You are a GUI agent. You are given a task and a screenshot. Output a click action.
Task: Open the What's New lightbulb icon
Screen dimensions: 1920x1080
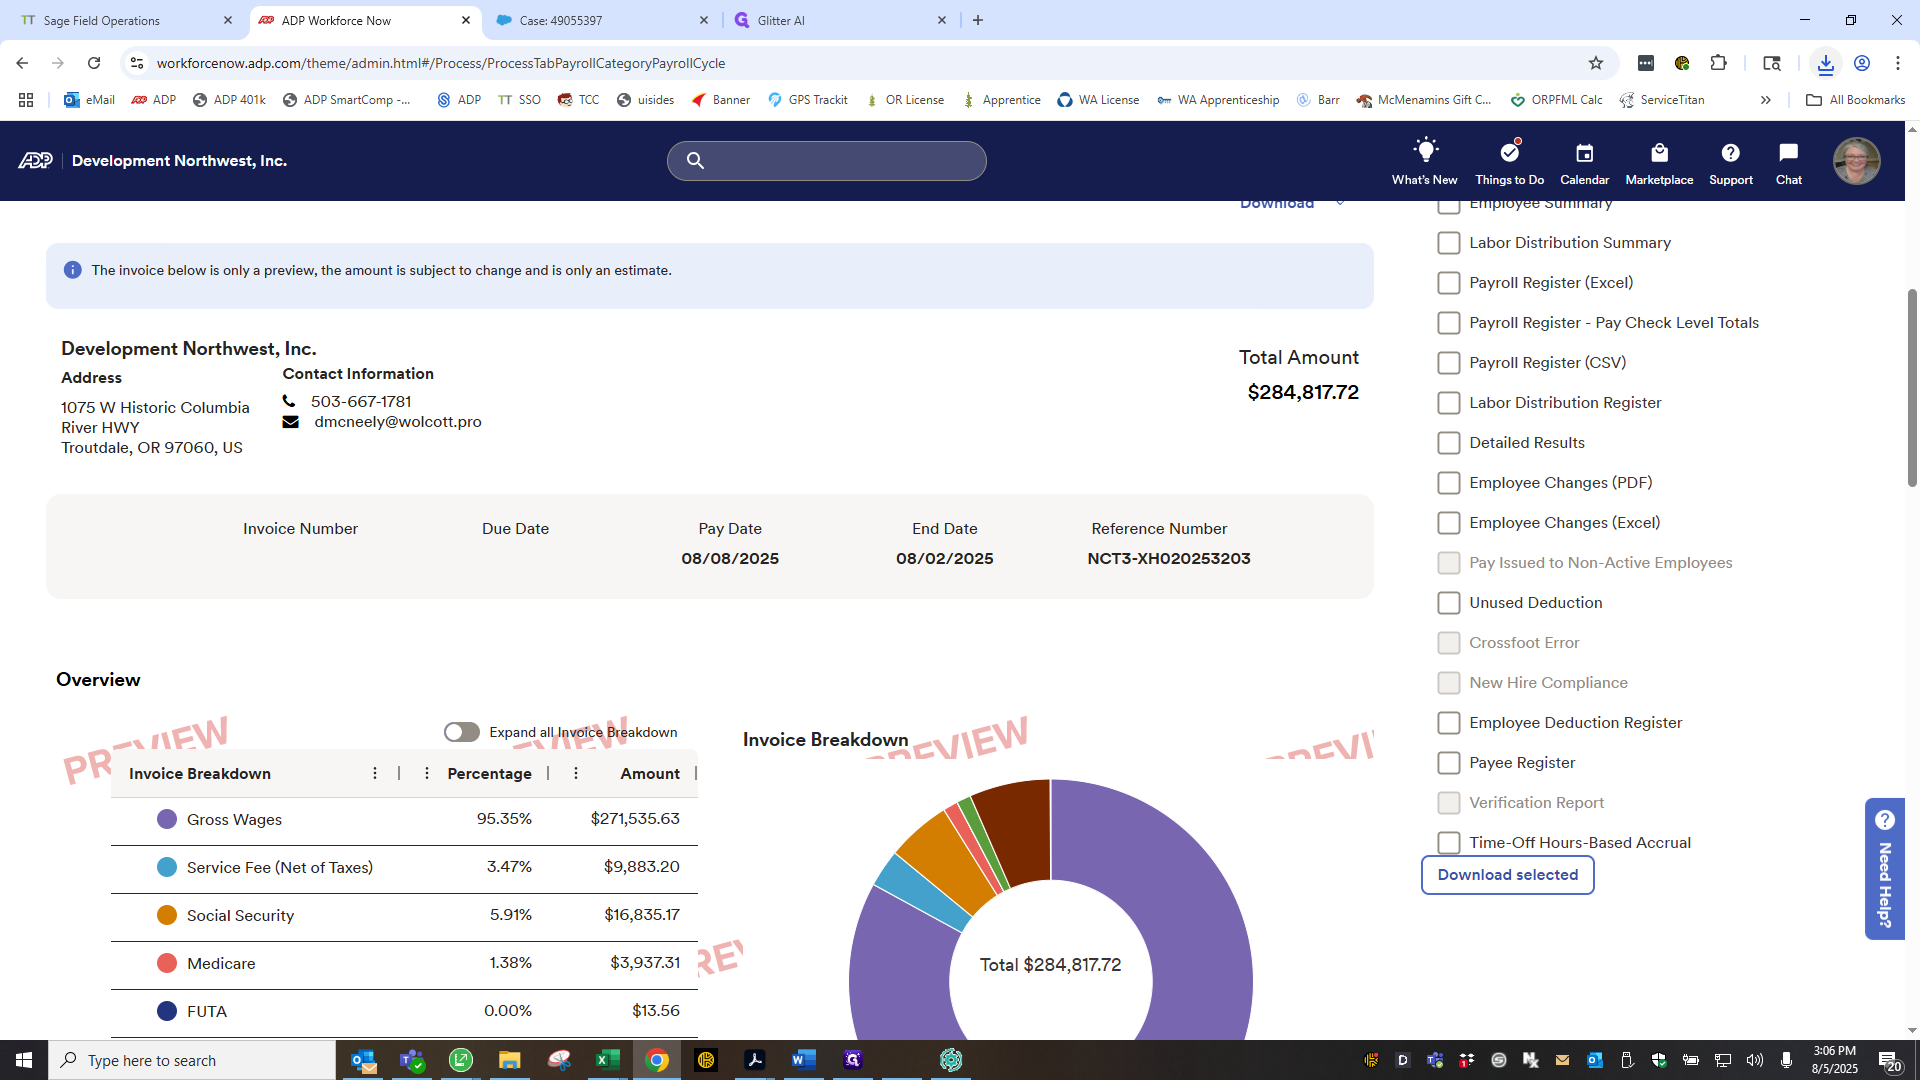click(x=1425, y=151)
